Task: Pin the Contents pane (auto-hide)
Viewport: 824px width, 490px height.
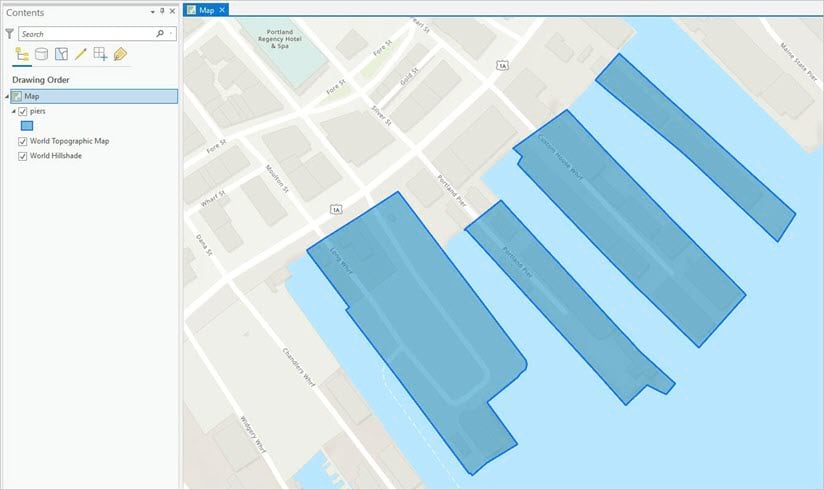Action: click(162, 11)
